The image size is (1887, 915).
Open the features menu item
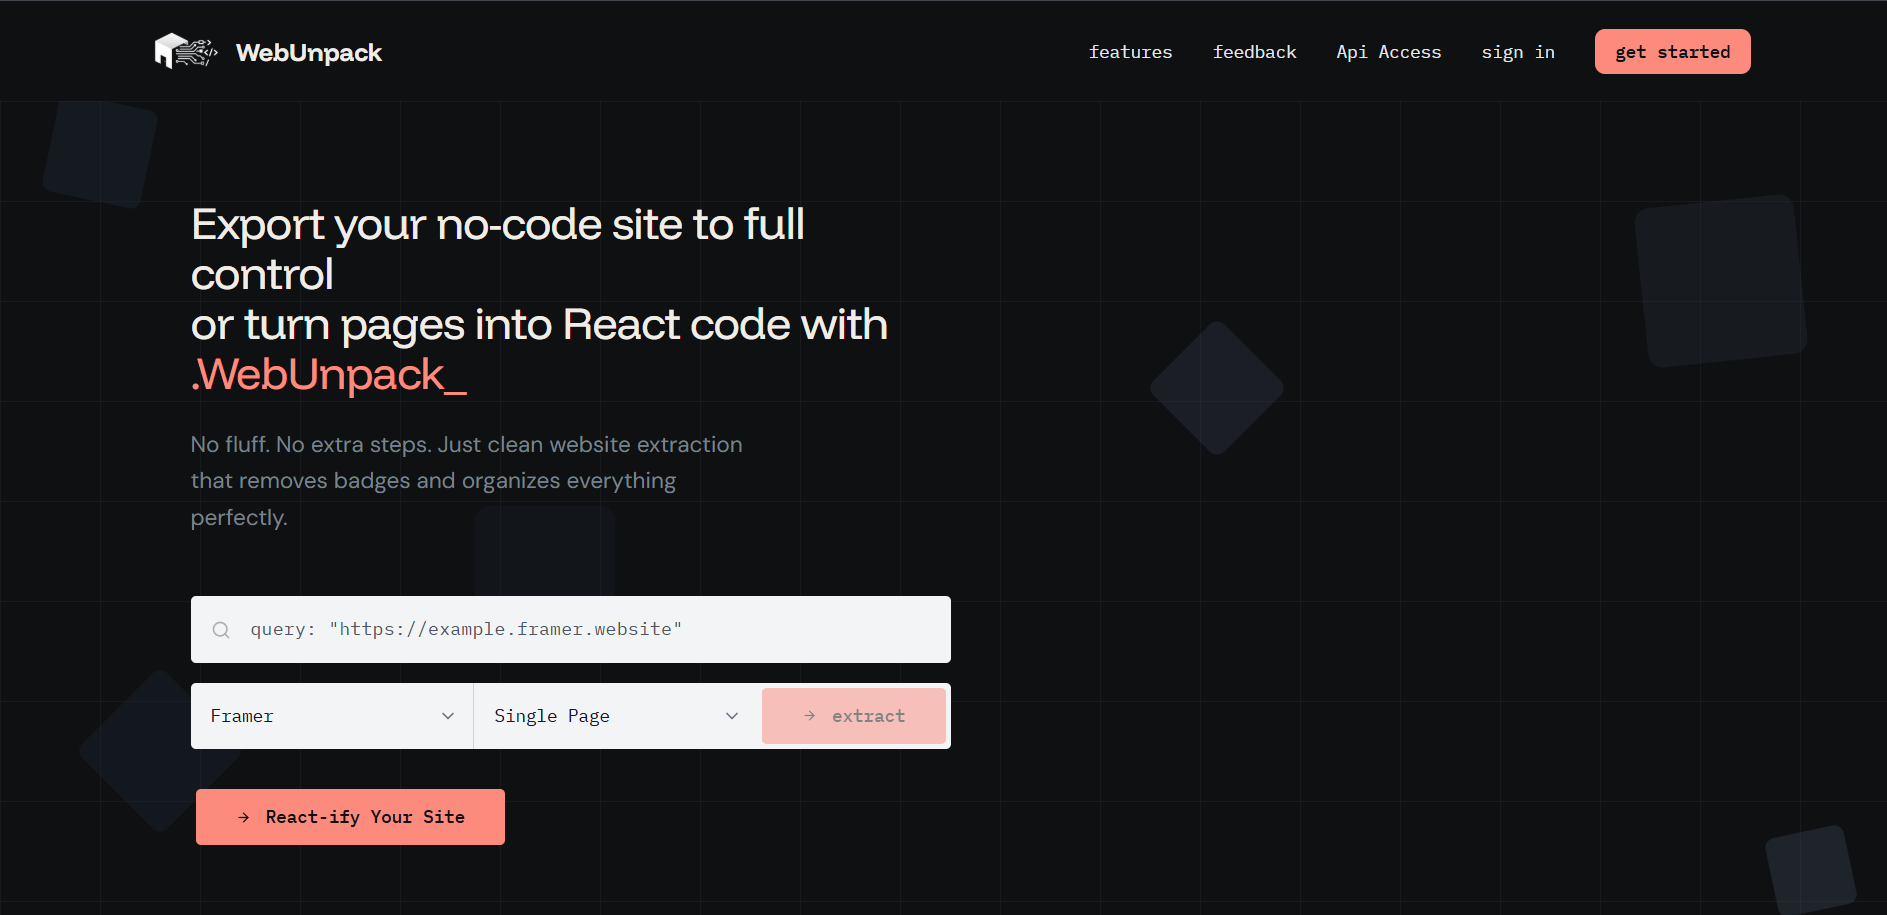[x=1130, y=51]
